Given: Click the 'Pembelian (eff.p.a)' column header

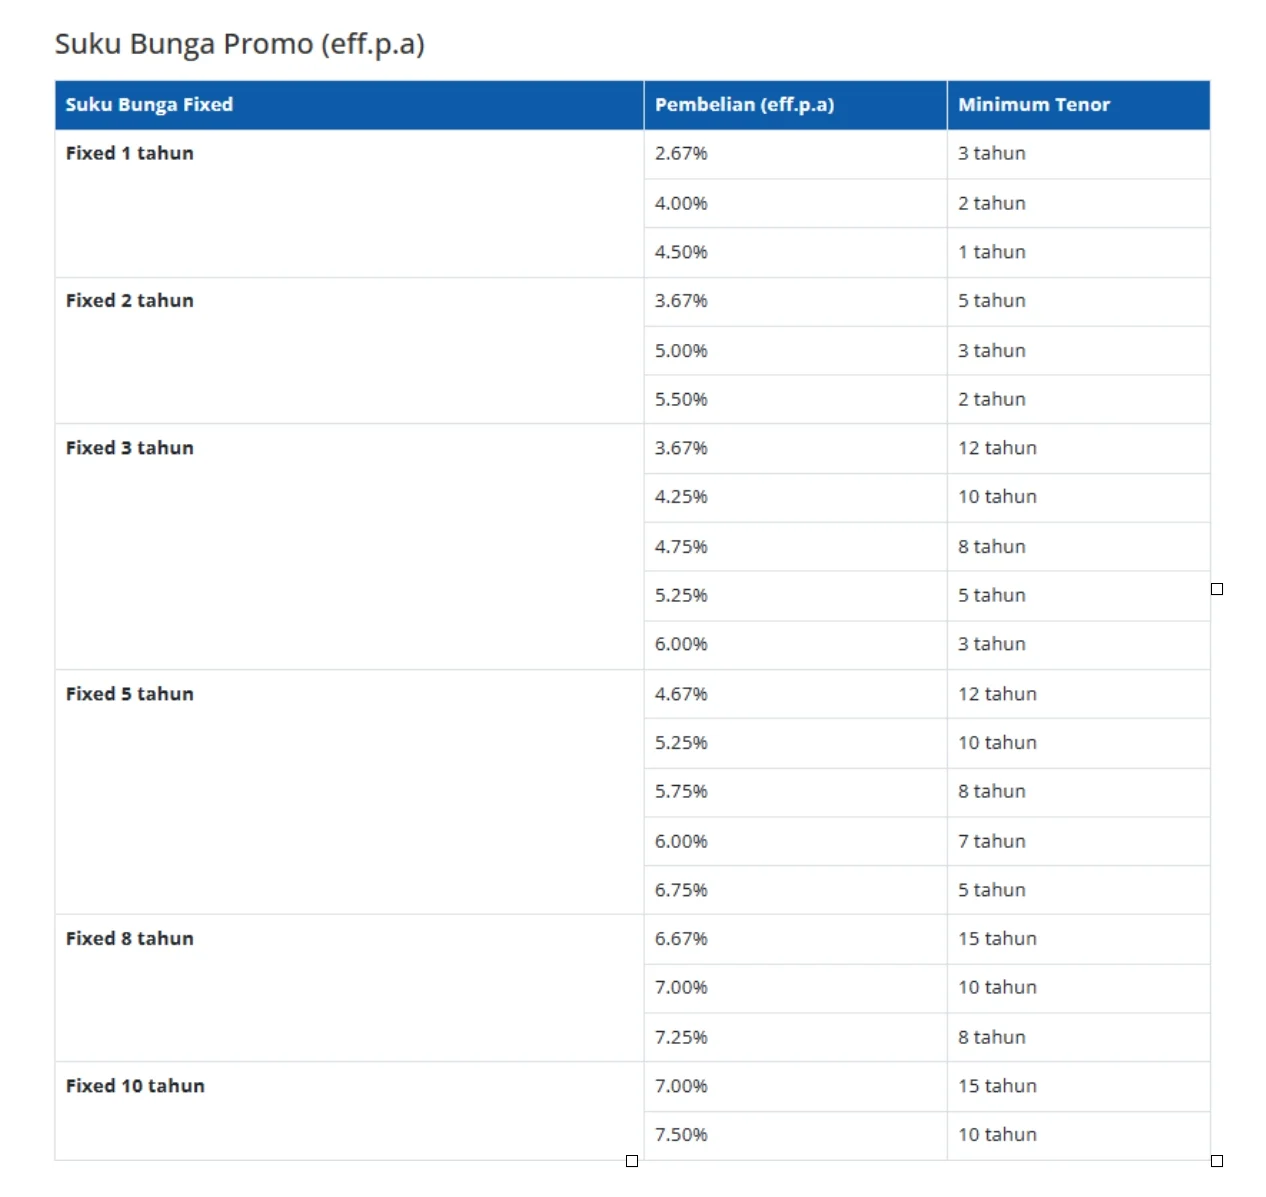Looking at the screenshot, I should (744, 105).
